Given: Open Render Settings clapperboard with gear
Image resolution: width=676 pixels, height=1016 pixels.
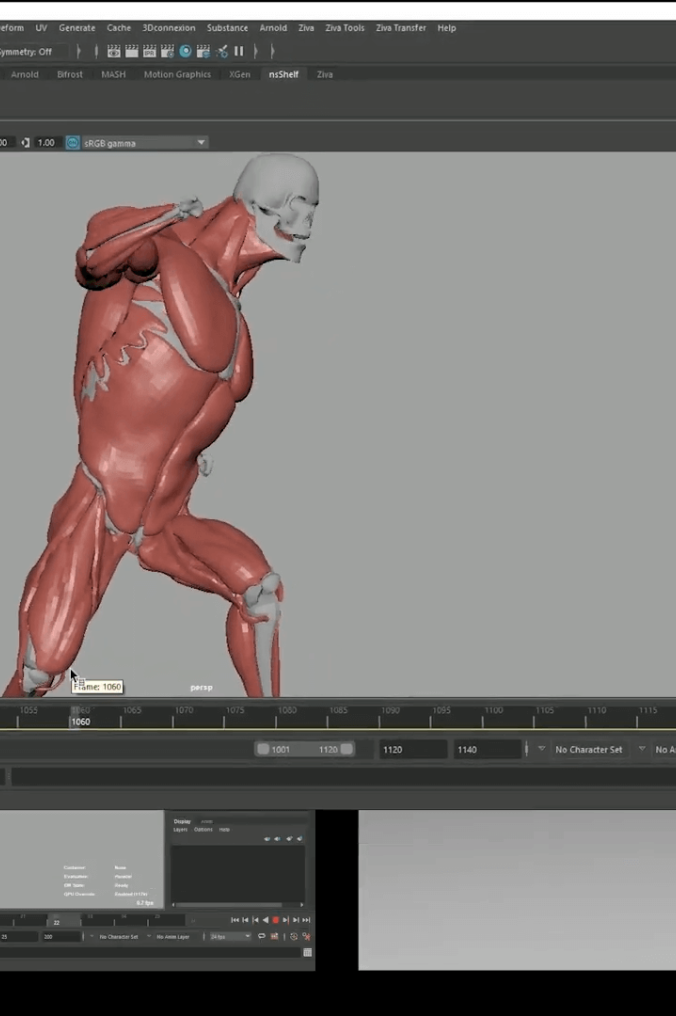Looking at the screenshot, I should [x=167, y=51].
